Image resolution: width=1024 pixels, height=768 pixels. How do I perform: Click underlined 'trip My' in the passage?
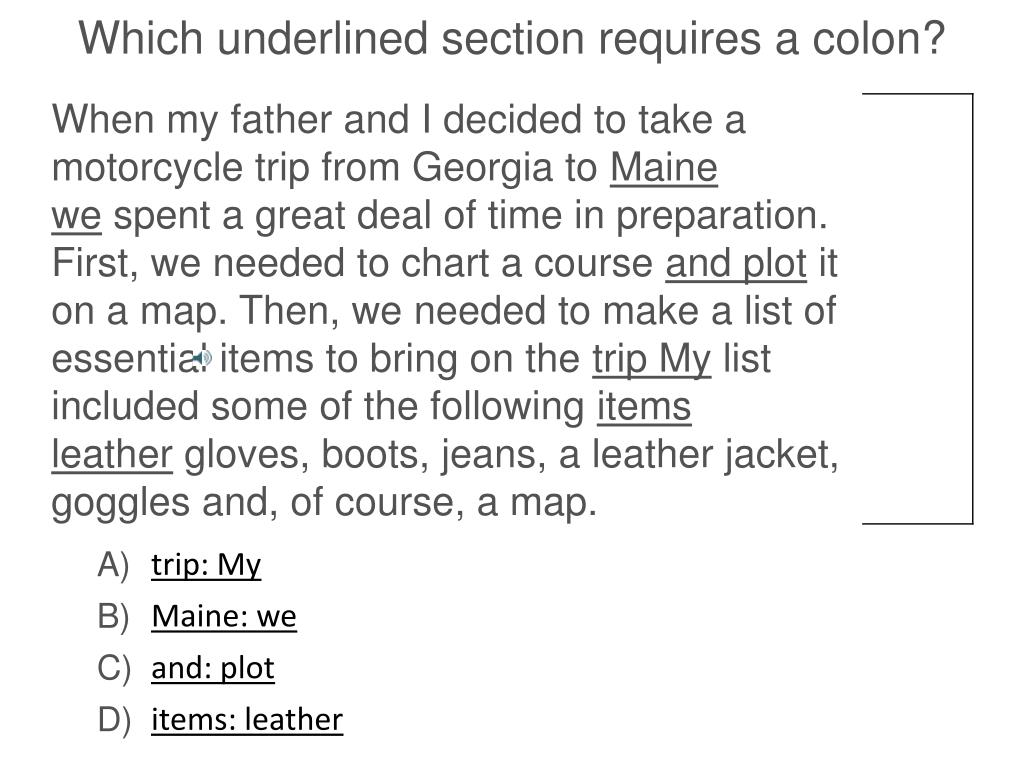click(651, 359)
